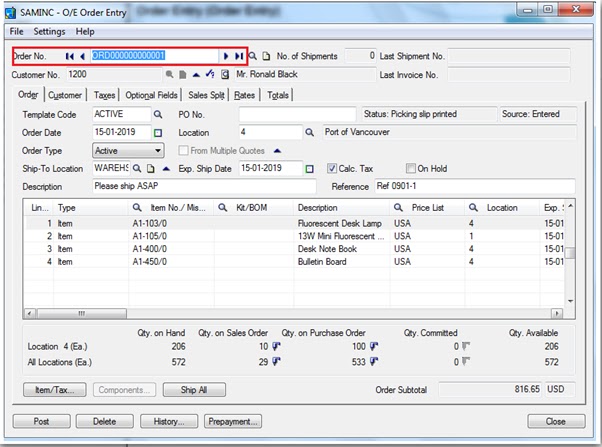The height and width of the screenshot is (447, 602).
Task: Go to previous order record
Action: tap(82, 56)
